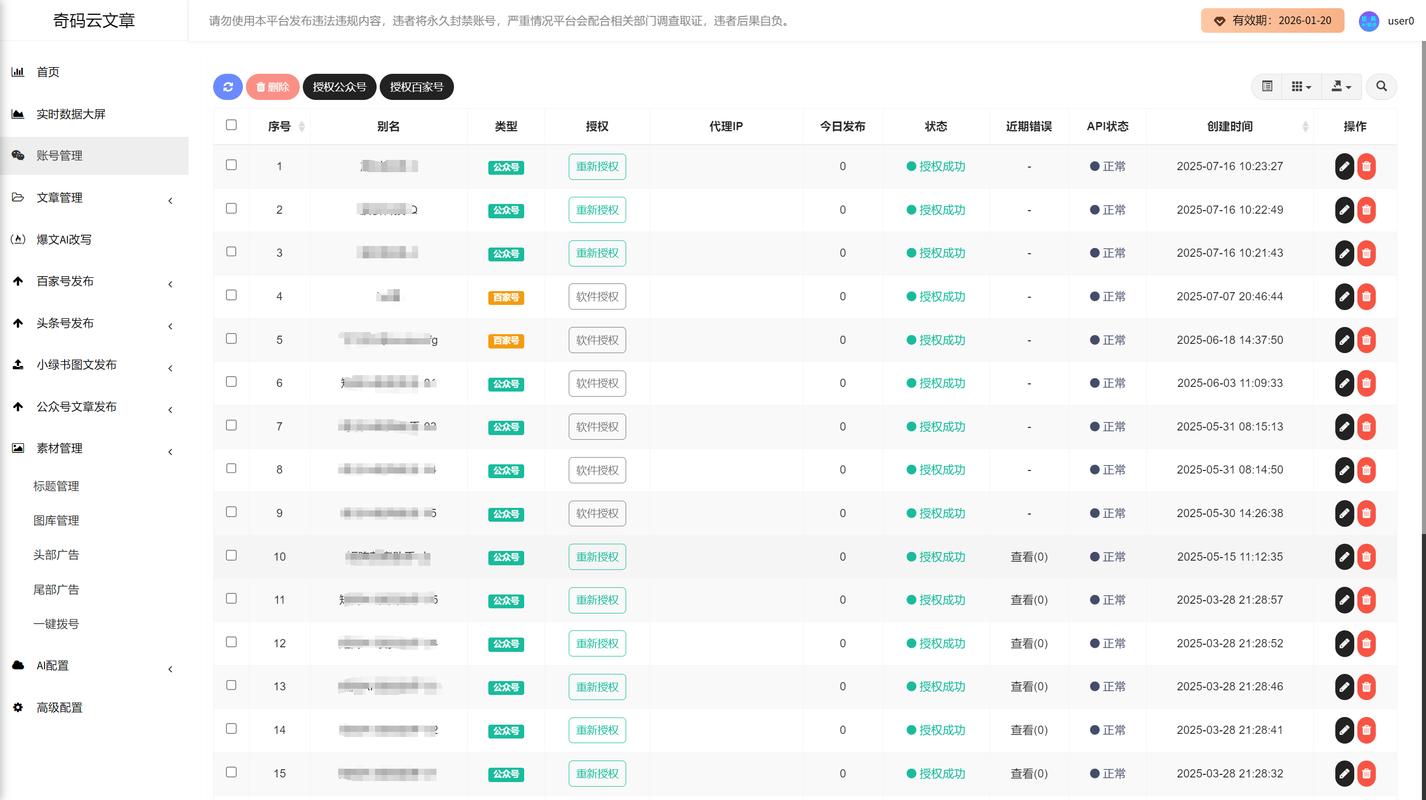Open the export data dropdown
1426x800 pixels.
click(1341, 87)
